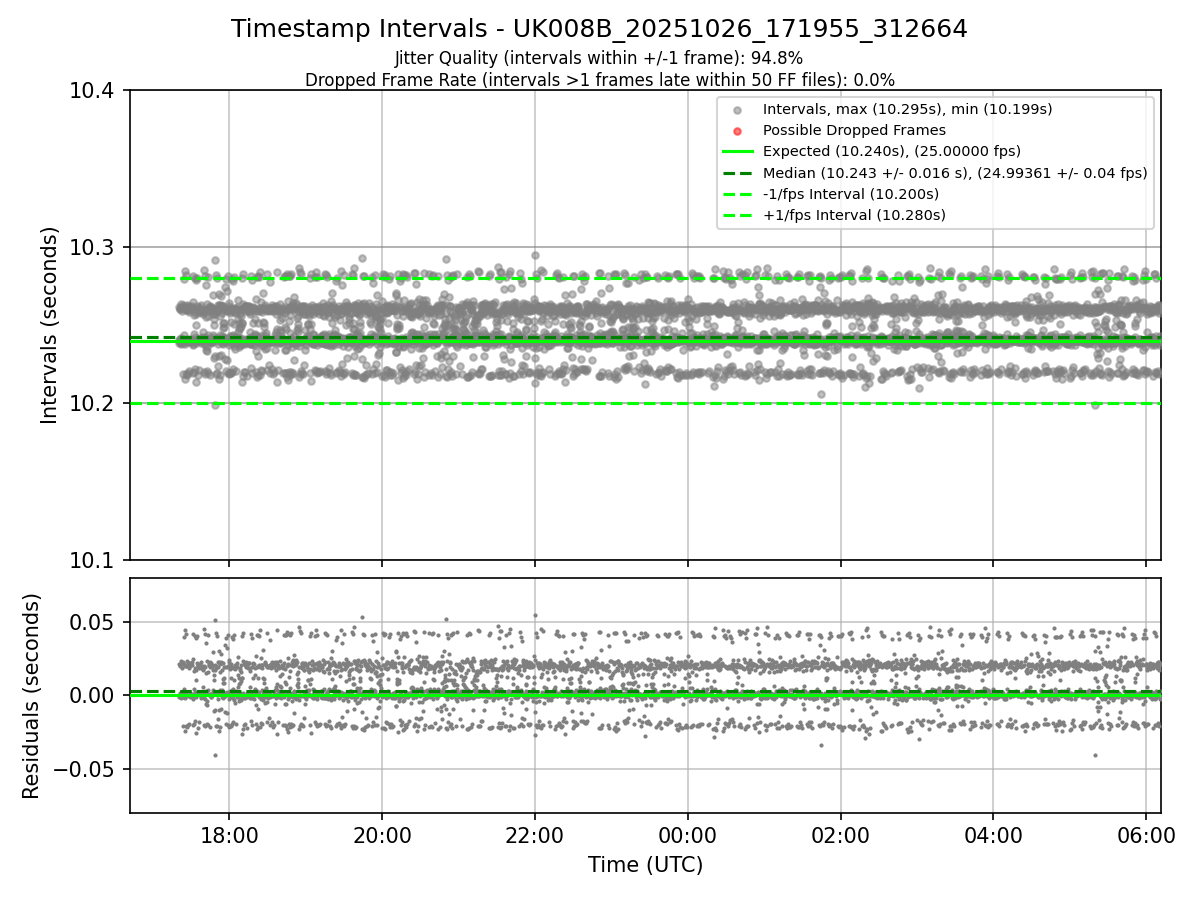The image size is (1200, 900).
Task: Click the 06:00 time tick label
Action: 1146,834
